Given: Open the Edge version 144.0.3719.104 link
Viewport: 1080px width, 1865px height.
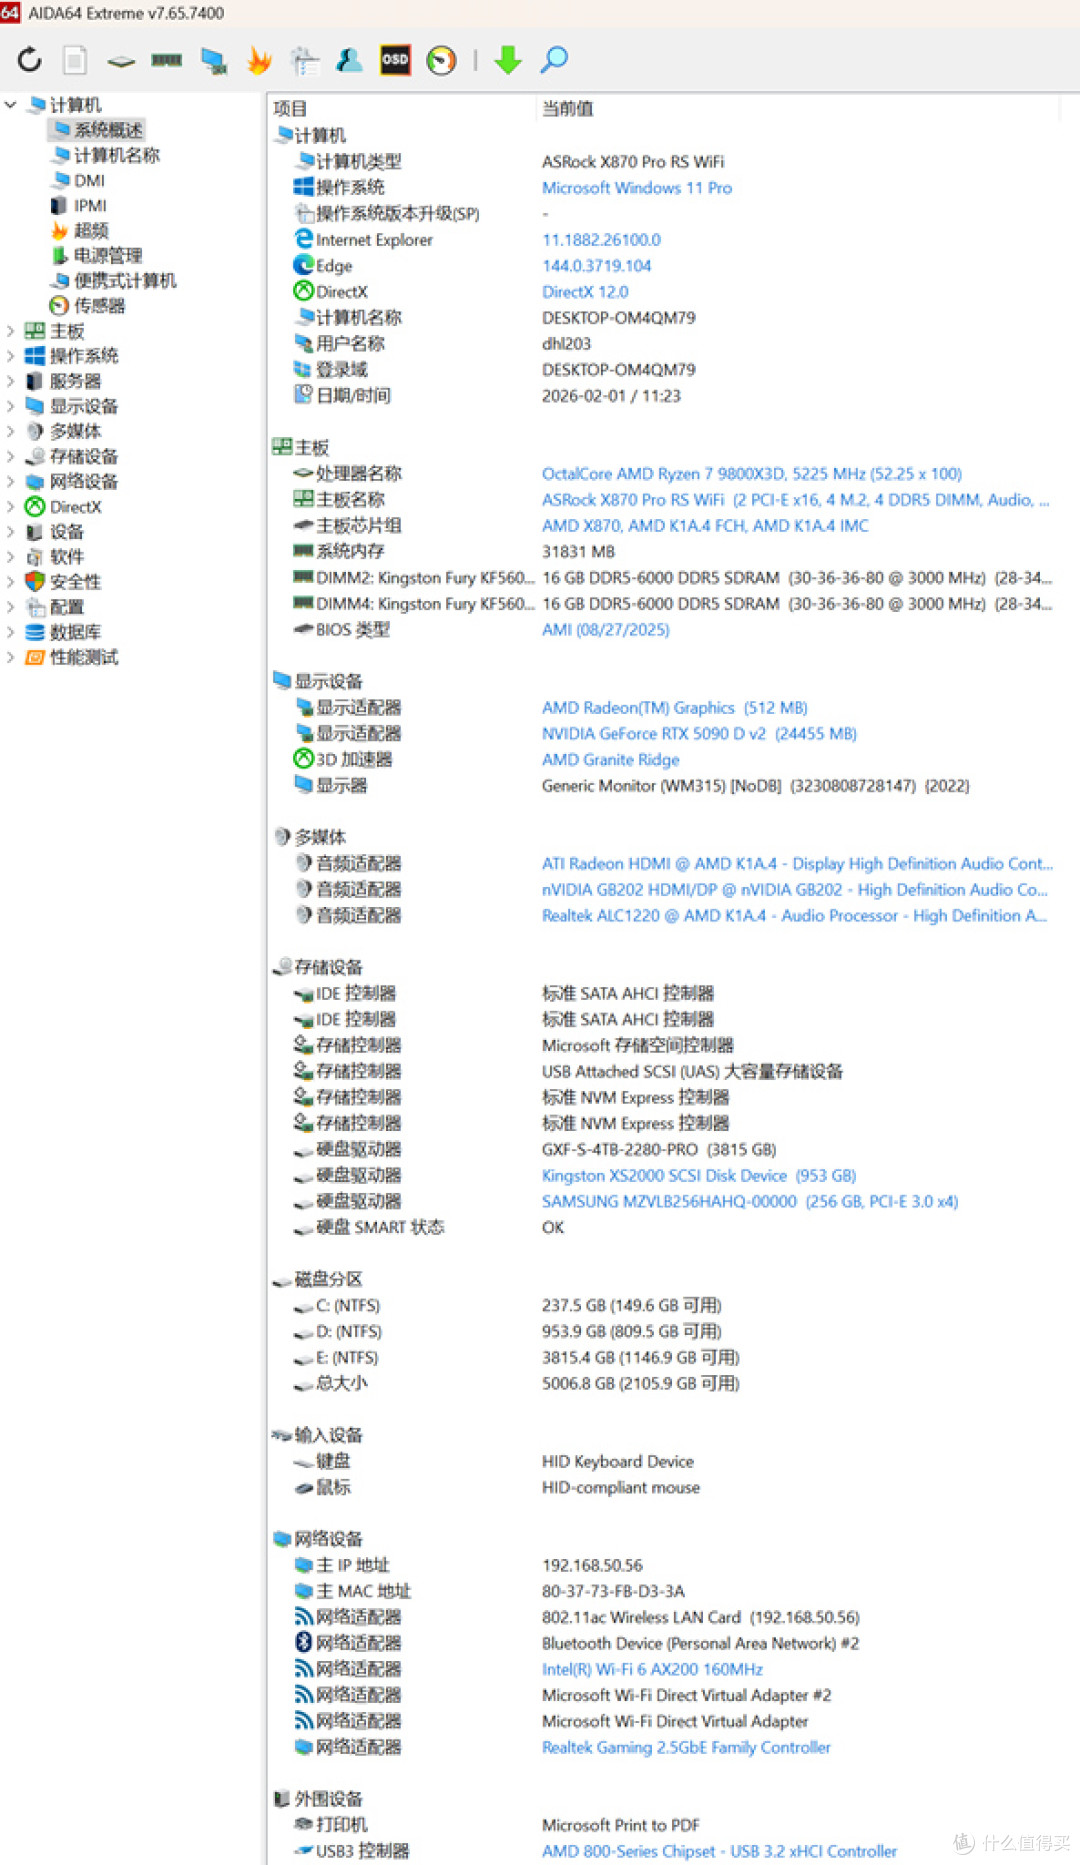Looking at the screenshot, I should tap(596, 265).
